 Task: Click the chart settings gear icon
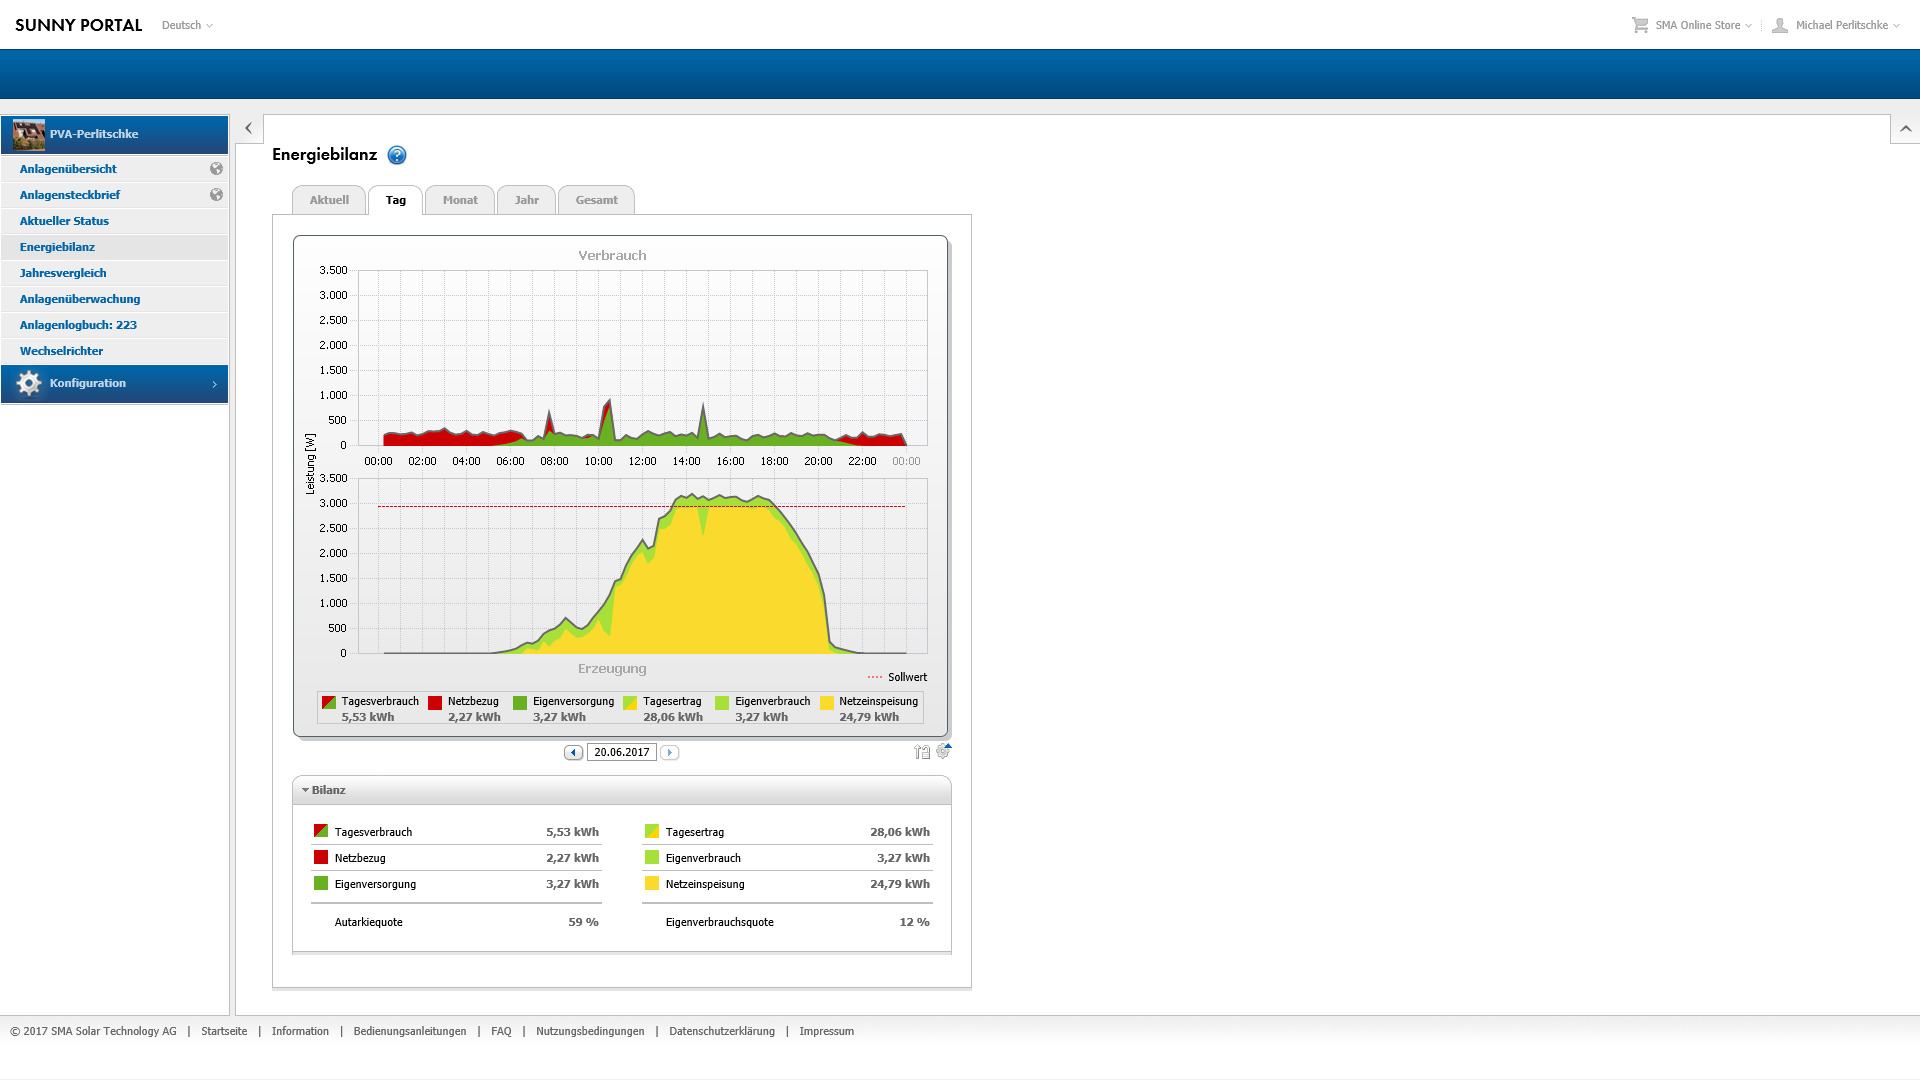point(943,751)
